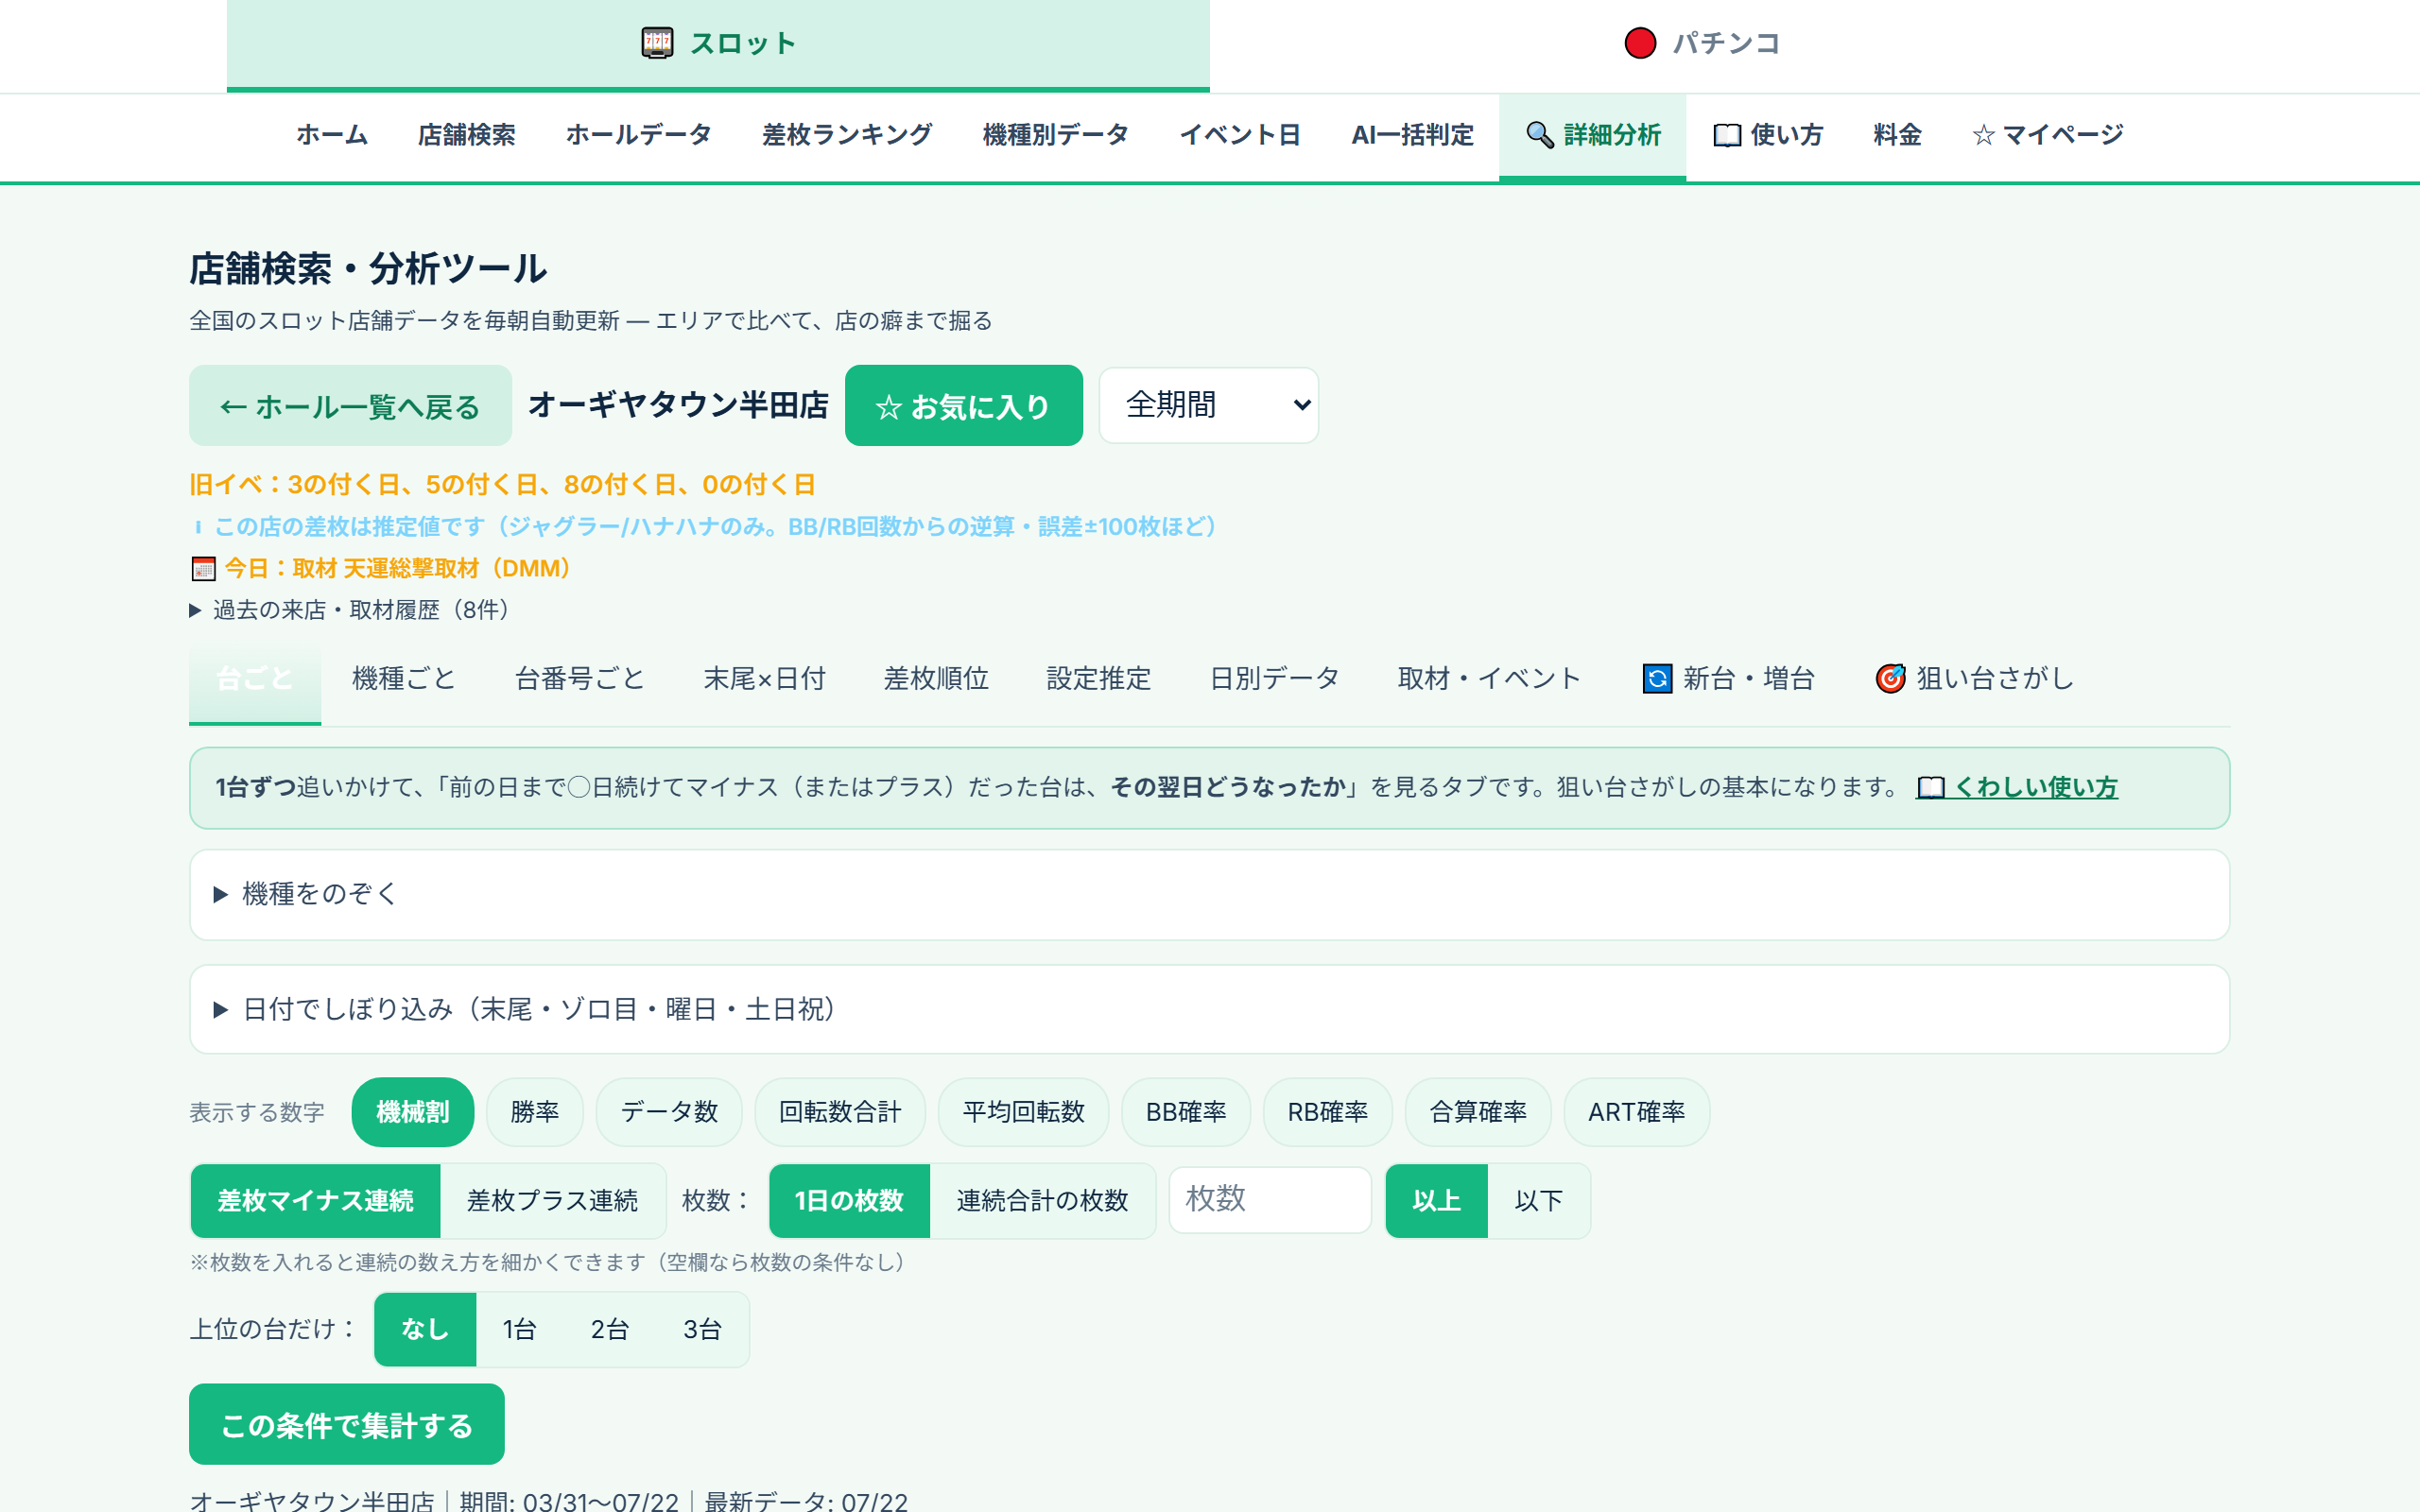Select 以下 threshold option

click(x=1538, y=1201)
